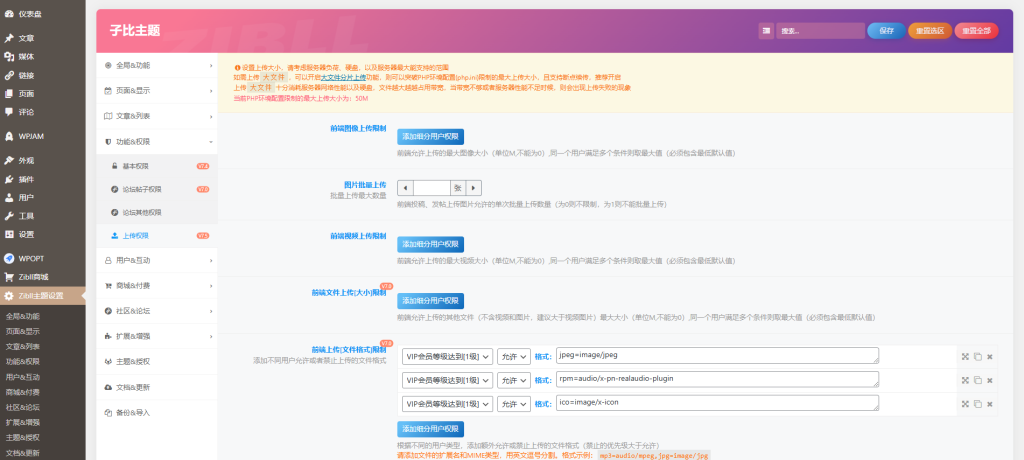Image resolution: width=1024 pixels, height=460 pixels.
Task: Open the user condition dropdown on the rpm row
Action: point(447,380)
